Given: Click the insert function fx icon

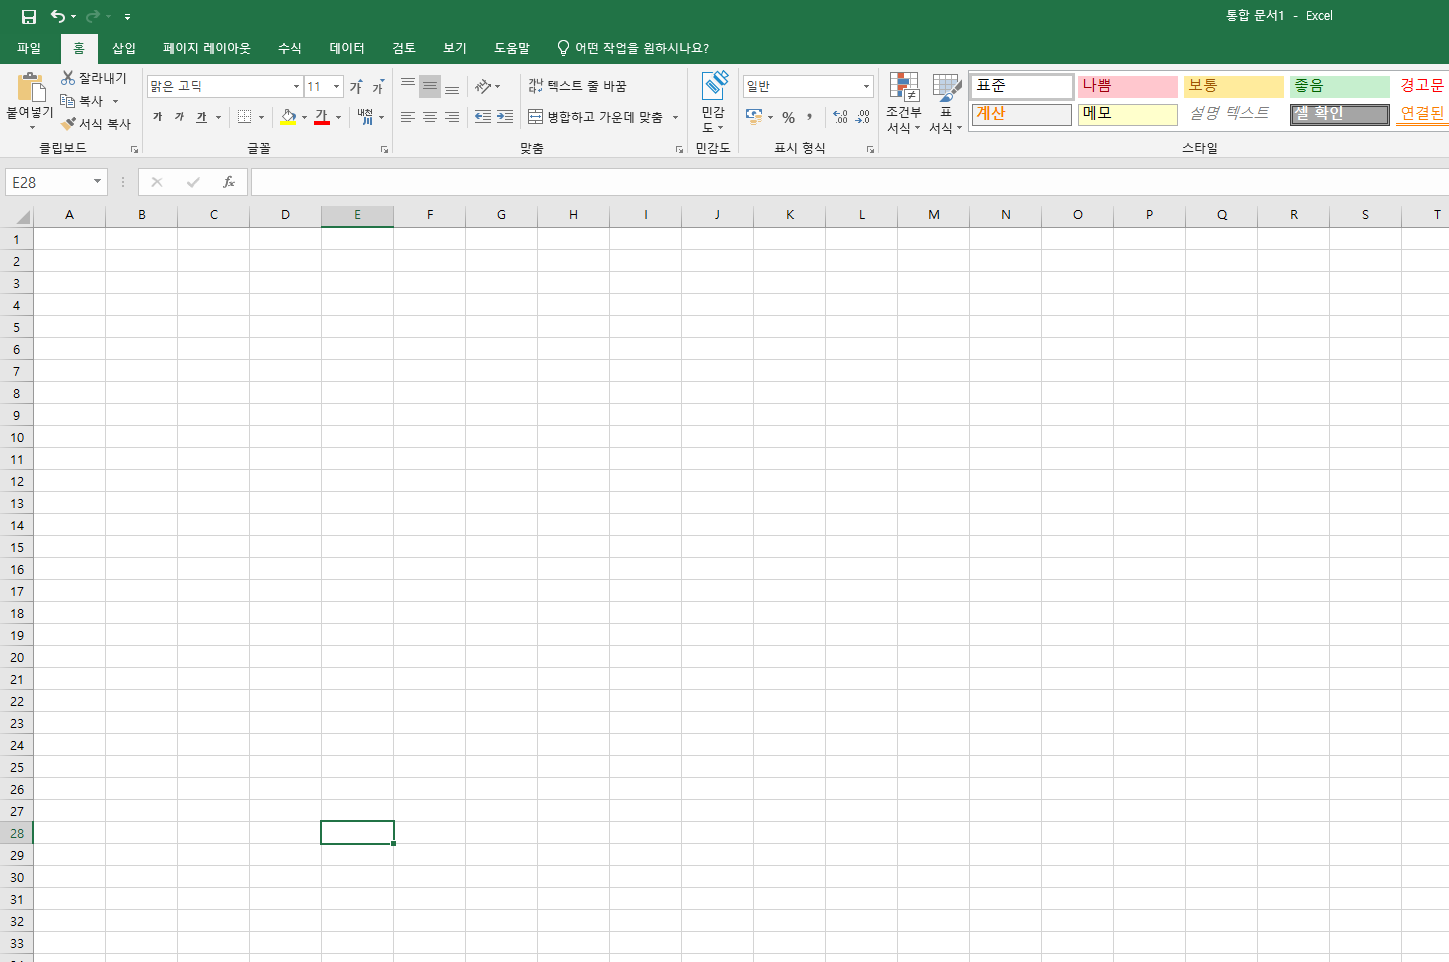Looking at the screenshot, I should 229,182.
